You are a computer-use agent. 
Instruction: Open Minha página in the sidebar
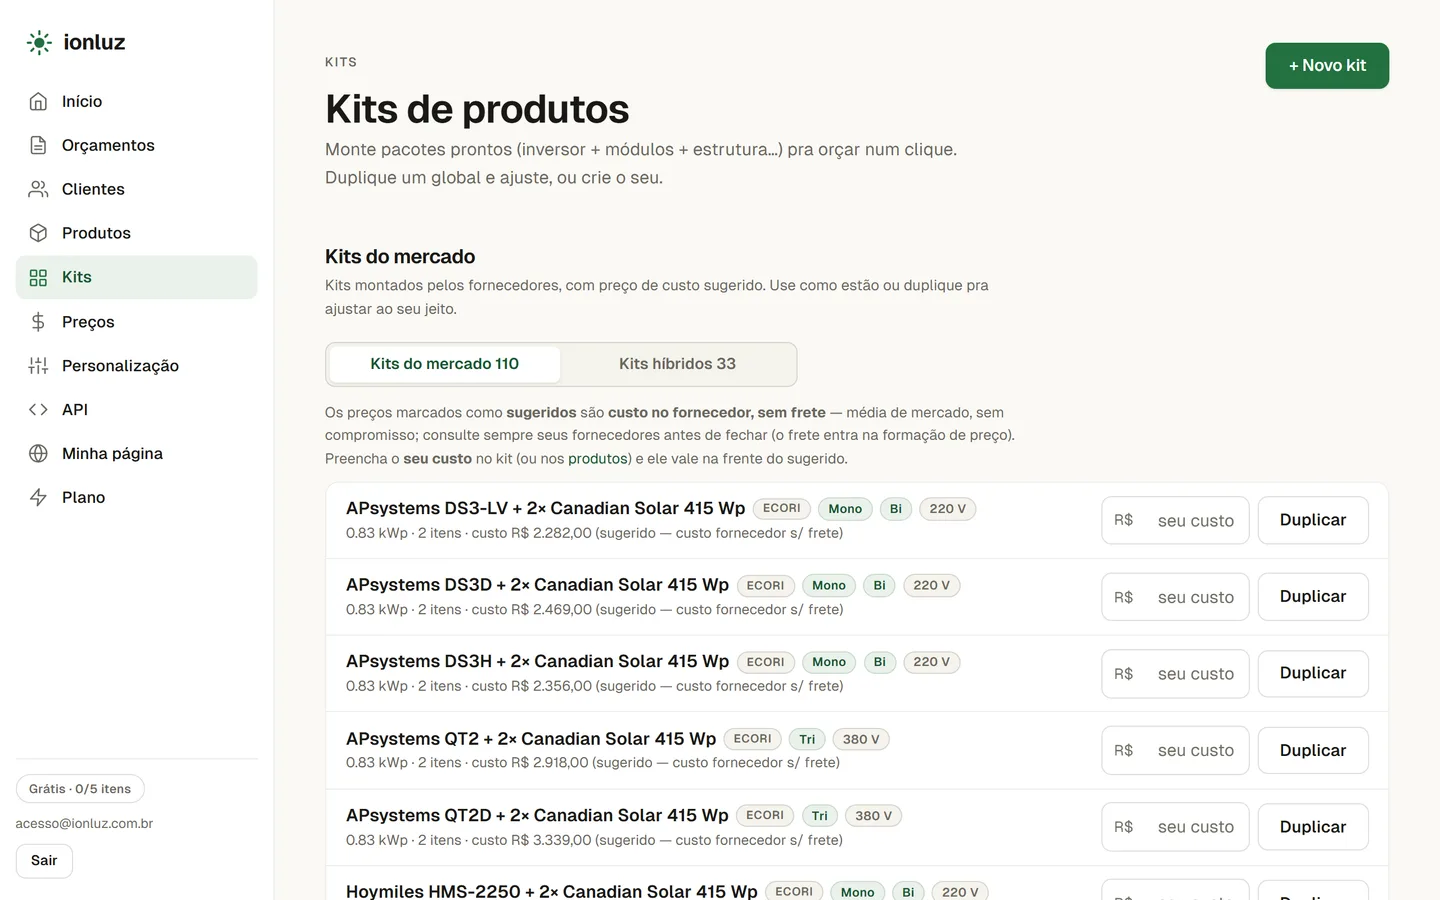pos(136,453)
